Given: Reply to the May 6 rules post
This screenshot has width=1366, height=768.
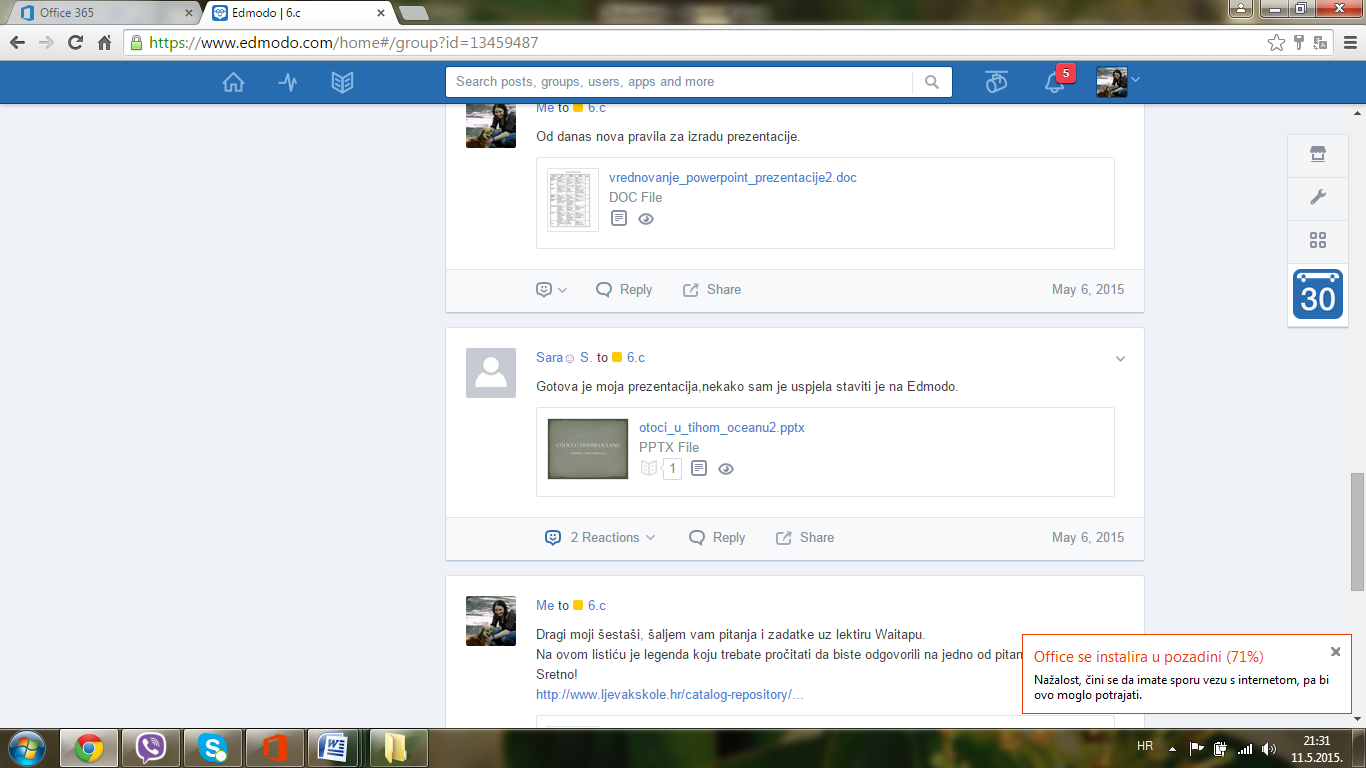Looking at the screenshot, I should coord(624,289).
